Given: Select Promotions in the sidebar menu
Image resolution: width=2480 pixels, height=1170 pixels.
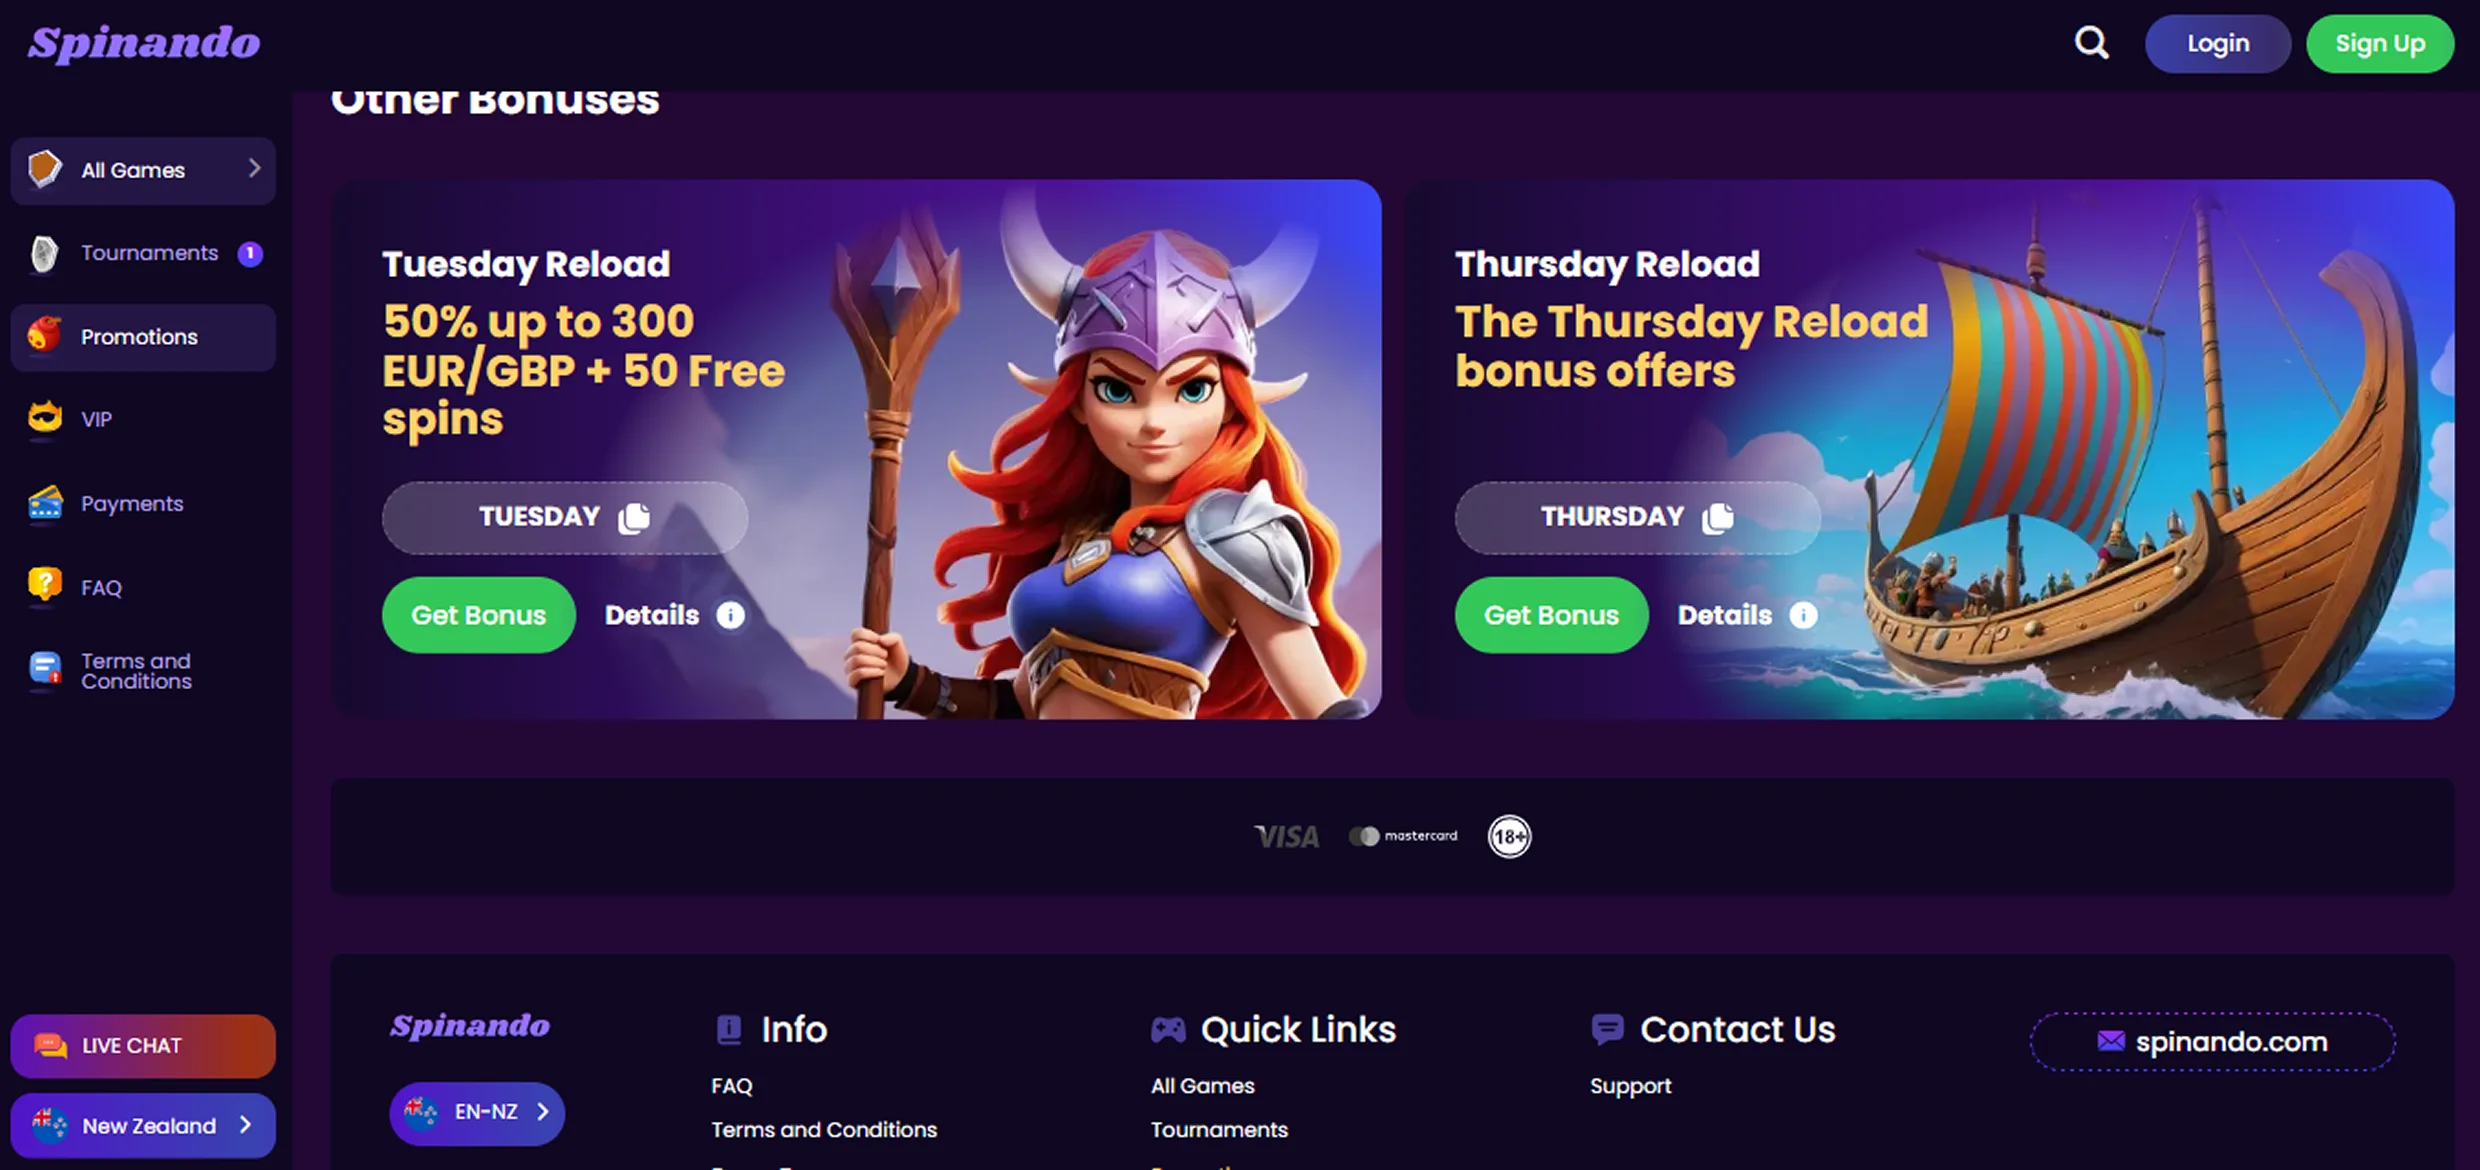Looking at the screenshot, I should [x=143, y=337].
